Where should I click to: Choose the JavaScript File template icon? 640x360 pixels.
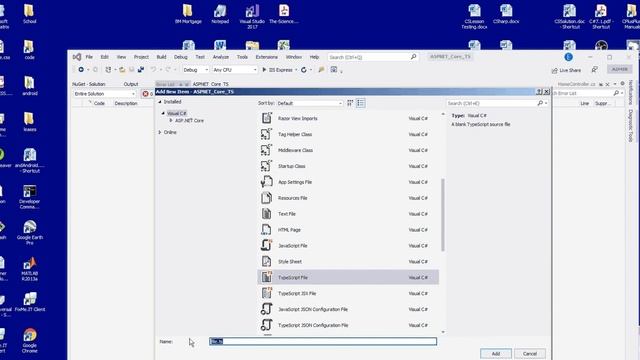point(267,245)
